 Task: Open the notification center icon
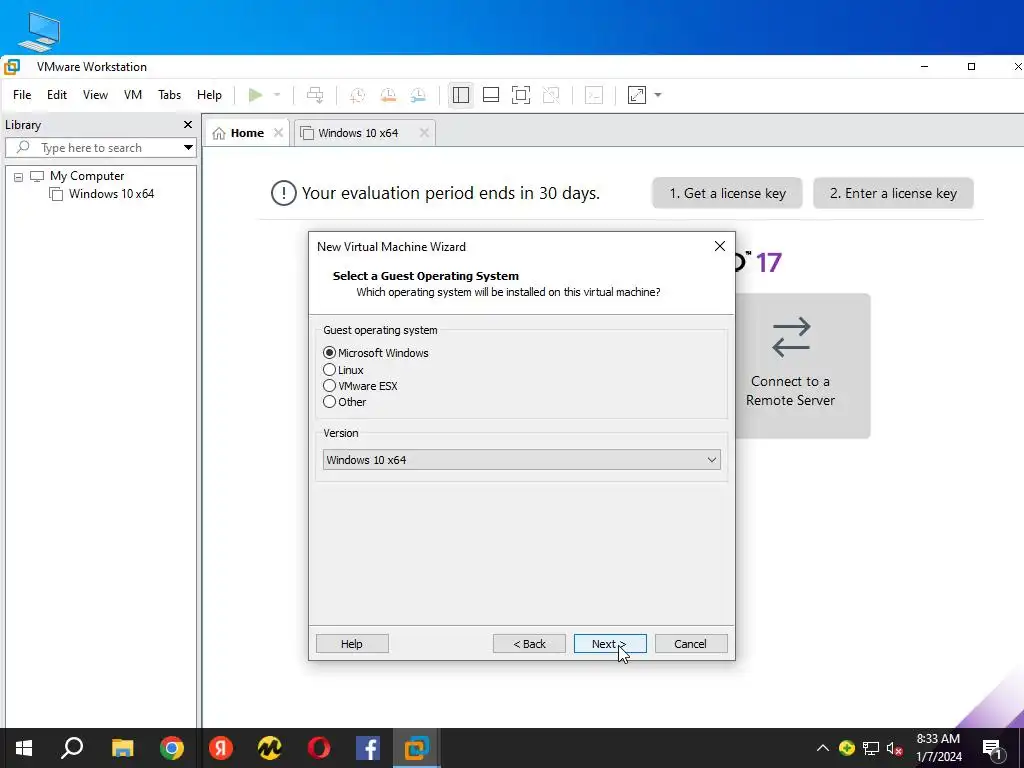click(x=993, y=748)
